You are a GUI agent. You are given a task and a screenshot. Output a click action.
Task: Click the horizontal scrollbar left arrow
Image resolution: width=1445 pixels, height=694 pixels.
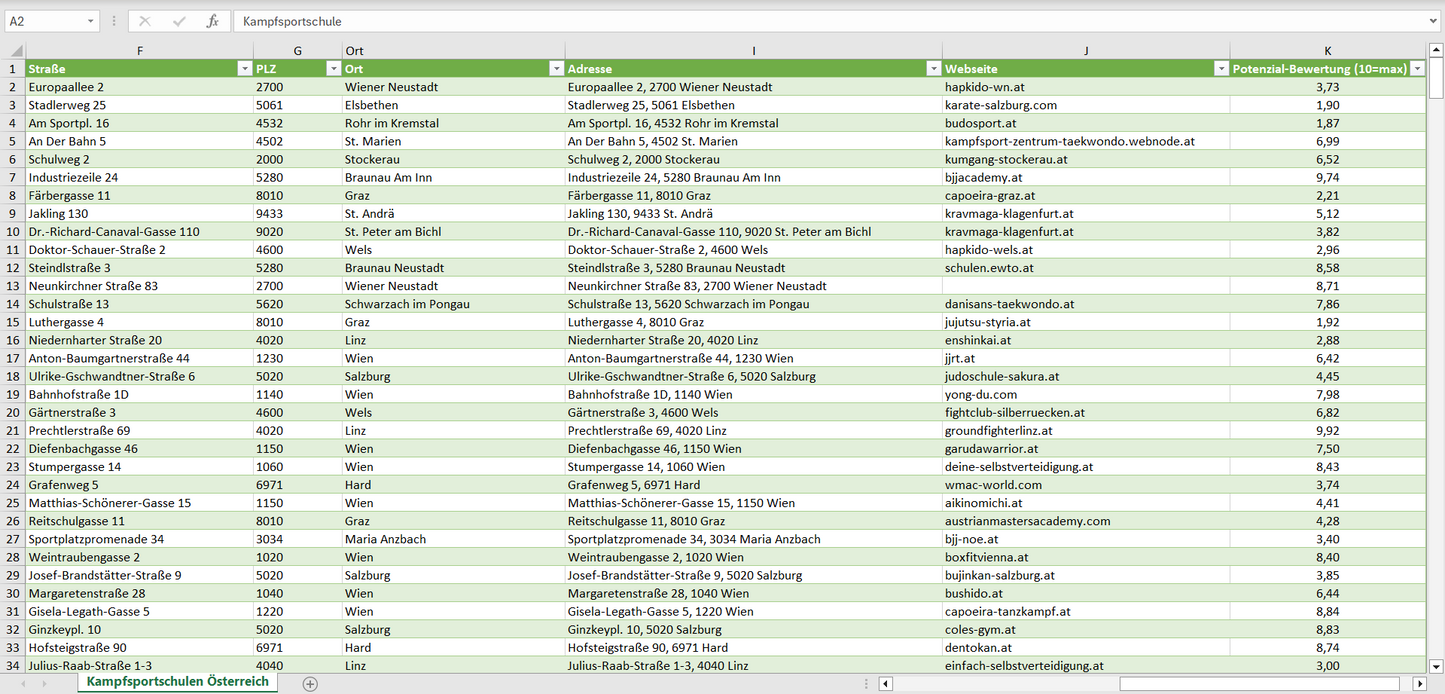pyautogui.click(x=885, y=684)
